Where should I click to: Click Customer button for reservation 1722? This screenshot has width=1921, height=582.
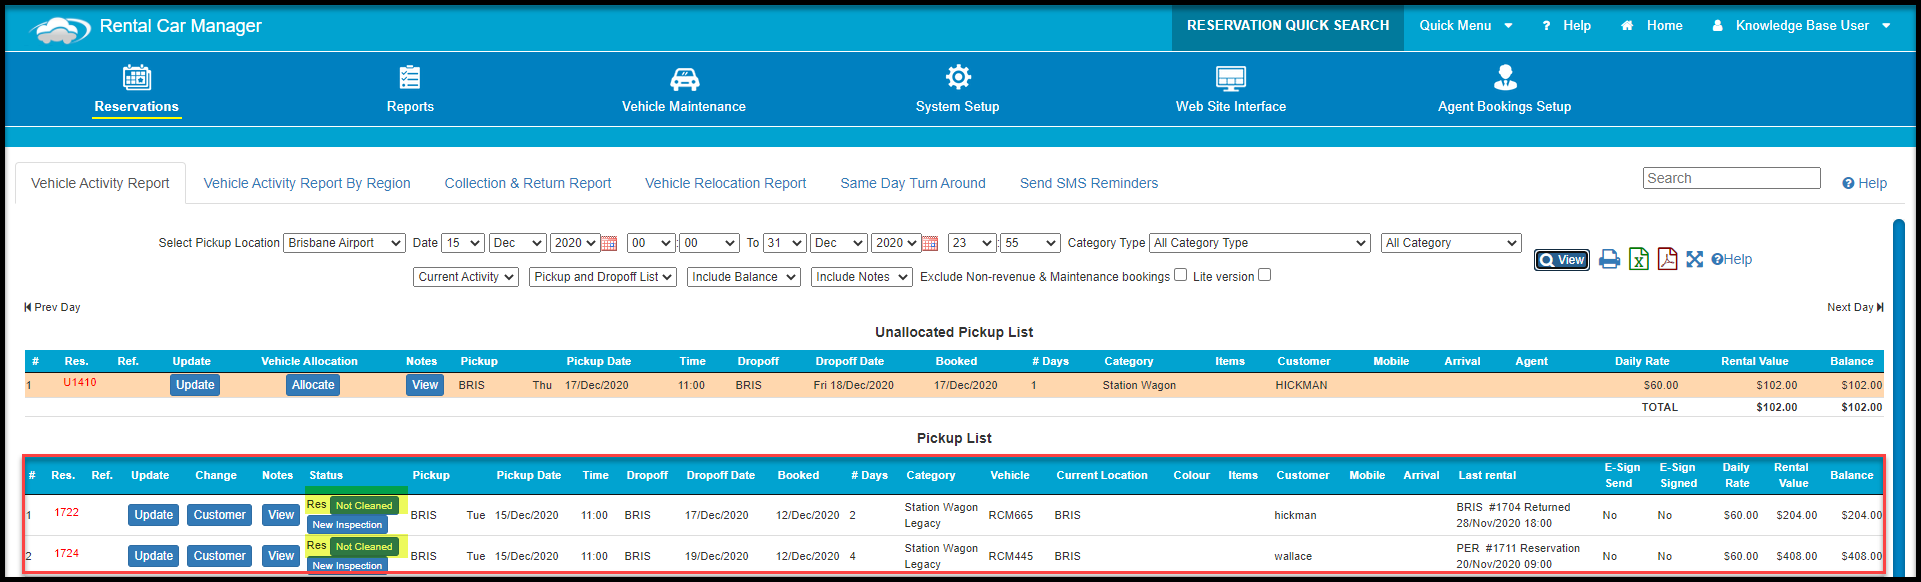tap(220, 515)
